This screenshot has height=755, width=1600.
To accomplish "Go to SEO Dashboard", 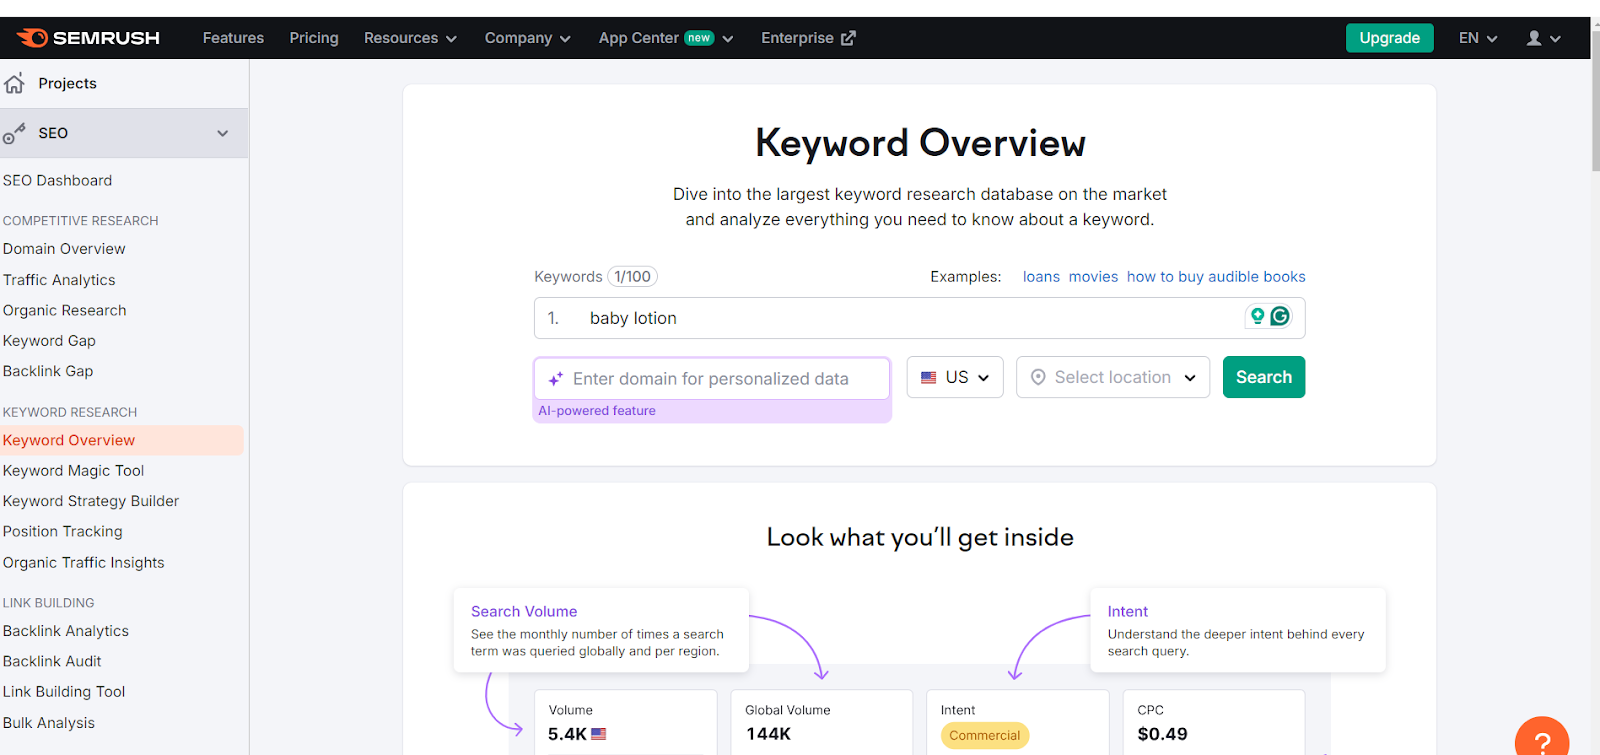I will tap(57, 180).
